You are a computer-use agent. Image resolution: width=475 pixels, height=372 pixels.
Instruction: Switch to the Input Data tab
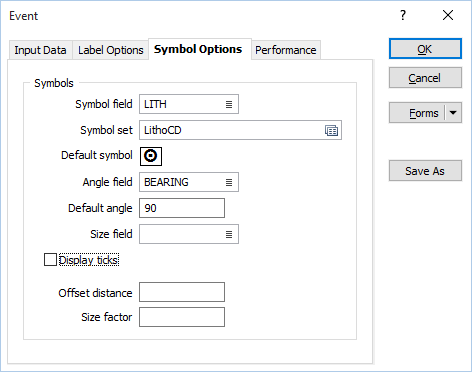pos(40,50)
